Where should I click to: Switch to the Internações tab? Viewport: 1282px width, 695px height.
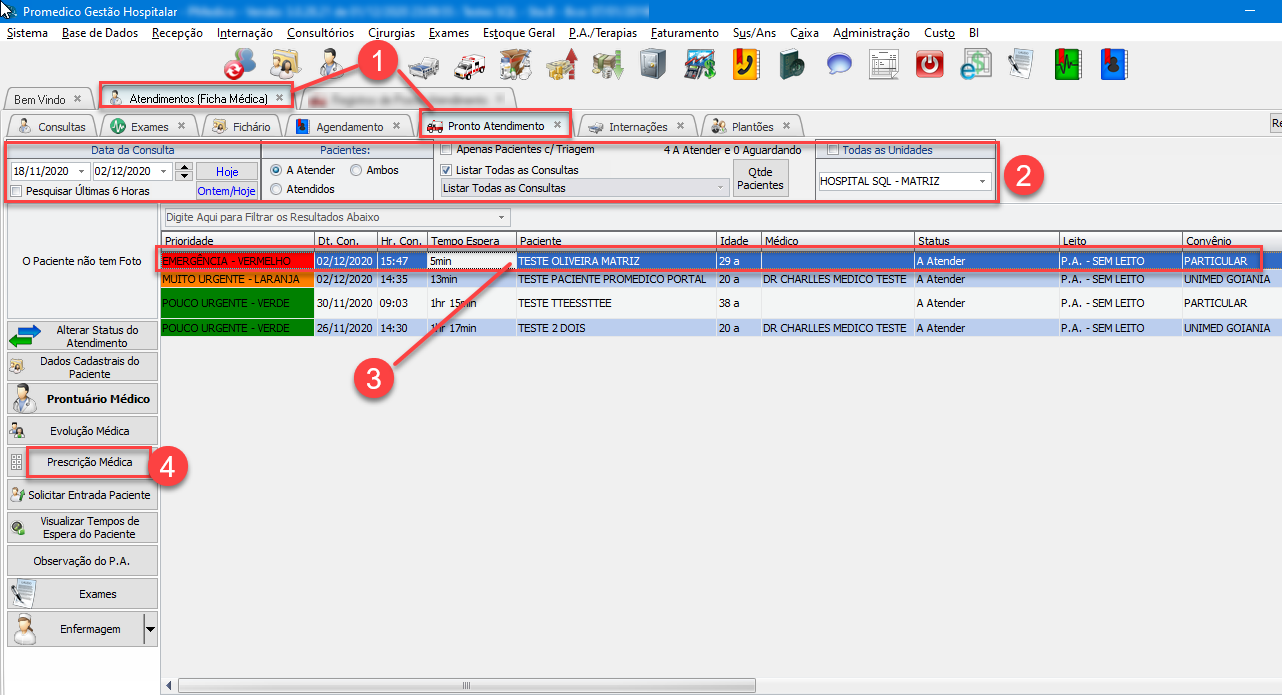click(637, 127)
